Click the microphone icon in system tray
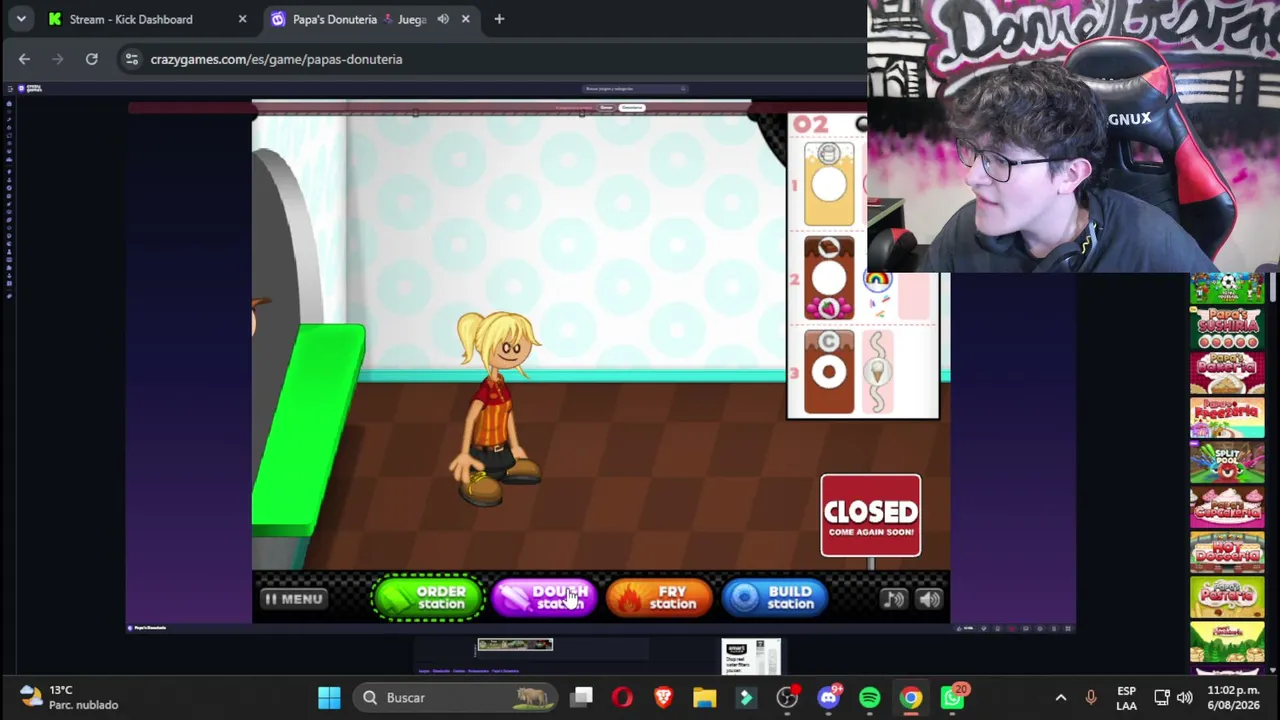The image size is (1280, 720). [1091, 697]
